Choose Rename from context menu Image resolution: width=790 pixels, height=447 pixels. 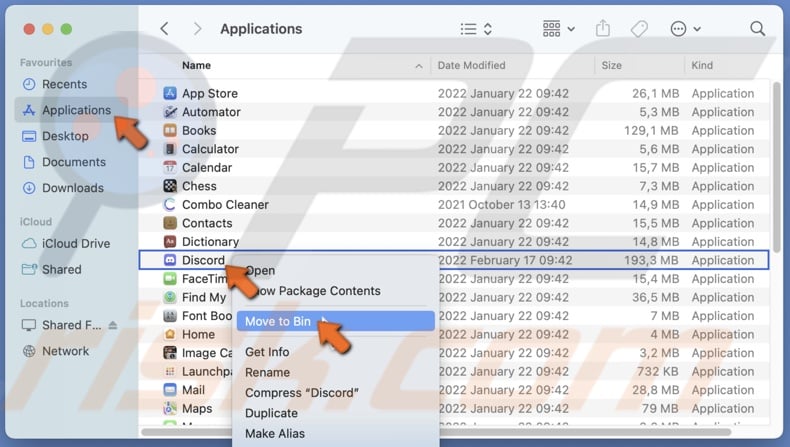coord(336,372)
